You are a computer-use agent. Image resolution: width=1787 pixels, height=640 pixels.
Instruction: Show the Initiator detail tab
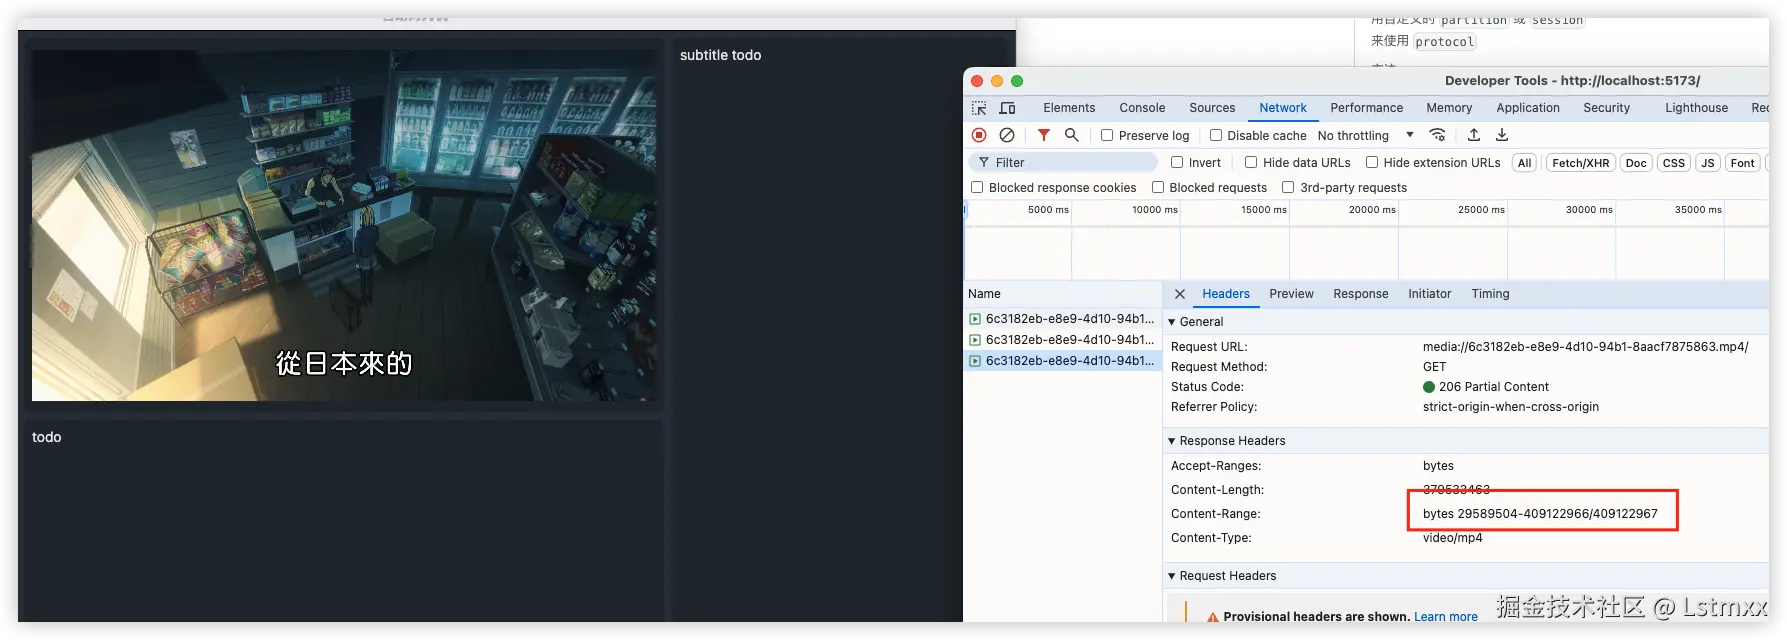pos(1429,294)
